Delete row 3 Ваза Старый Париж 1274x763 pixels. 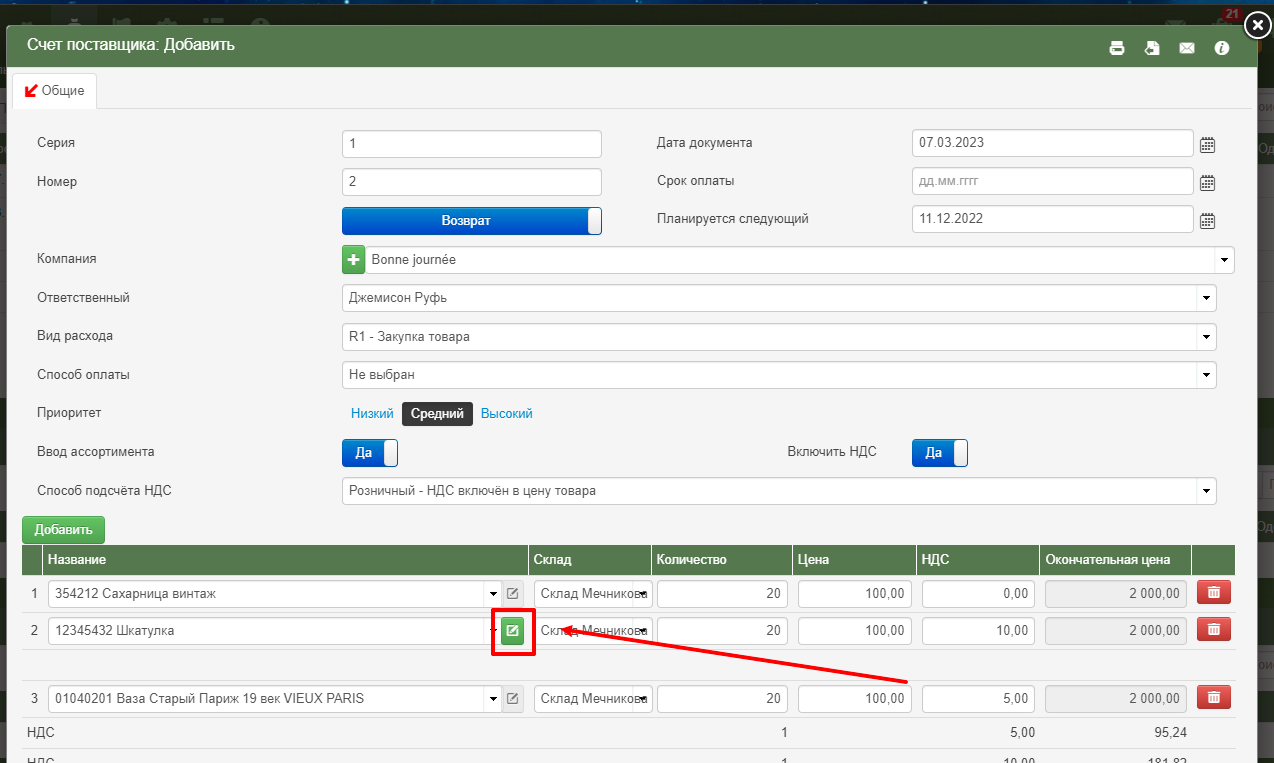[x=1214, y=698]
